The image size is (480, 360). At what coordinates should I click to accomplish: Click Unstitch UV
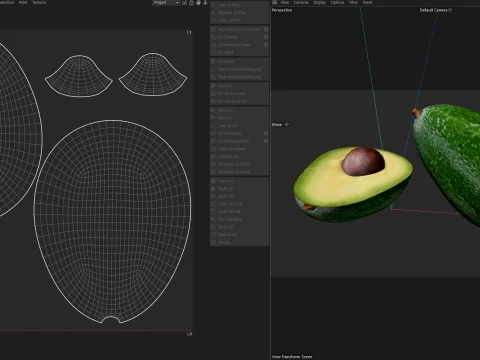239,156
